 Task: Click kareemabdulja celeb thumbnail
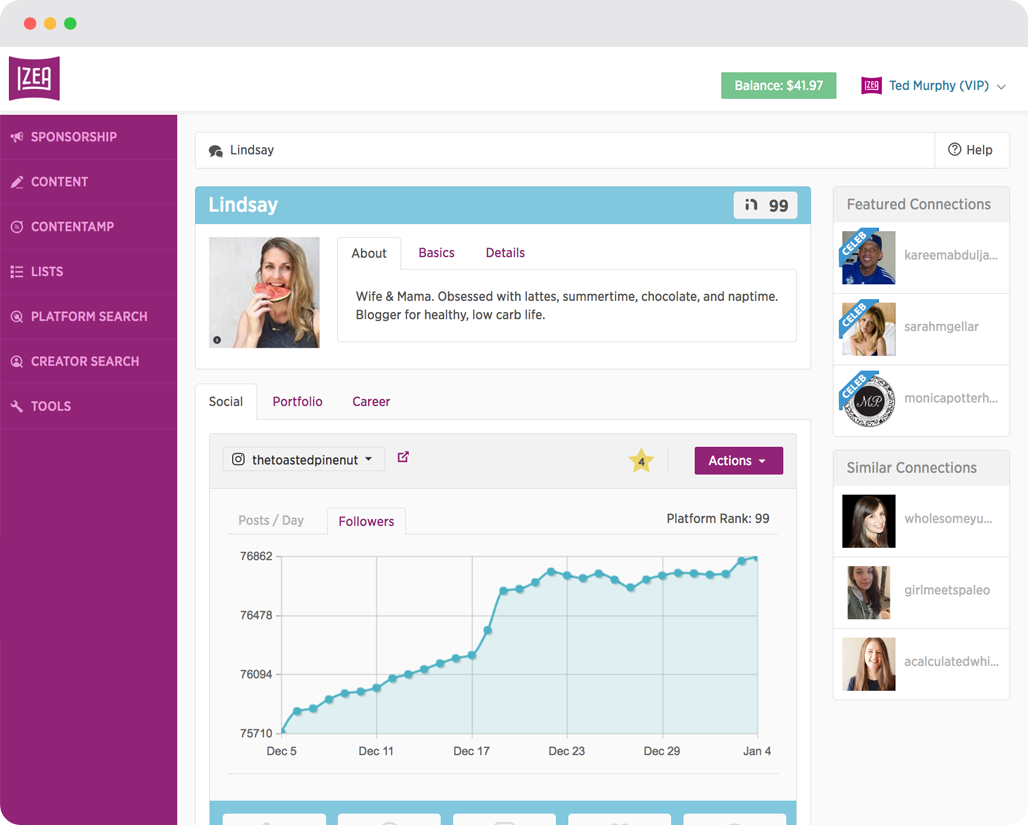coord(869,258)
